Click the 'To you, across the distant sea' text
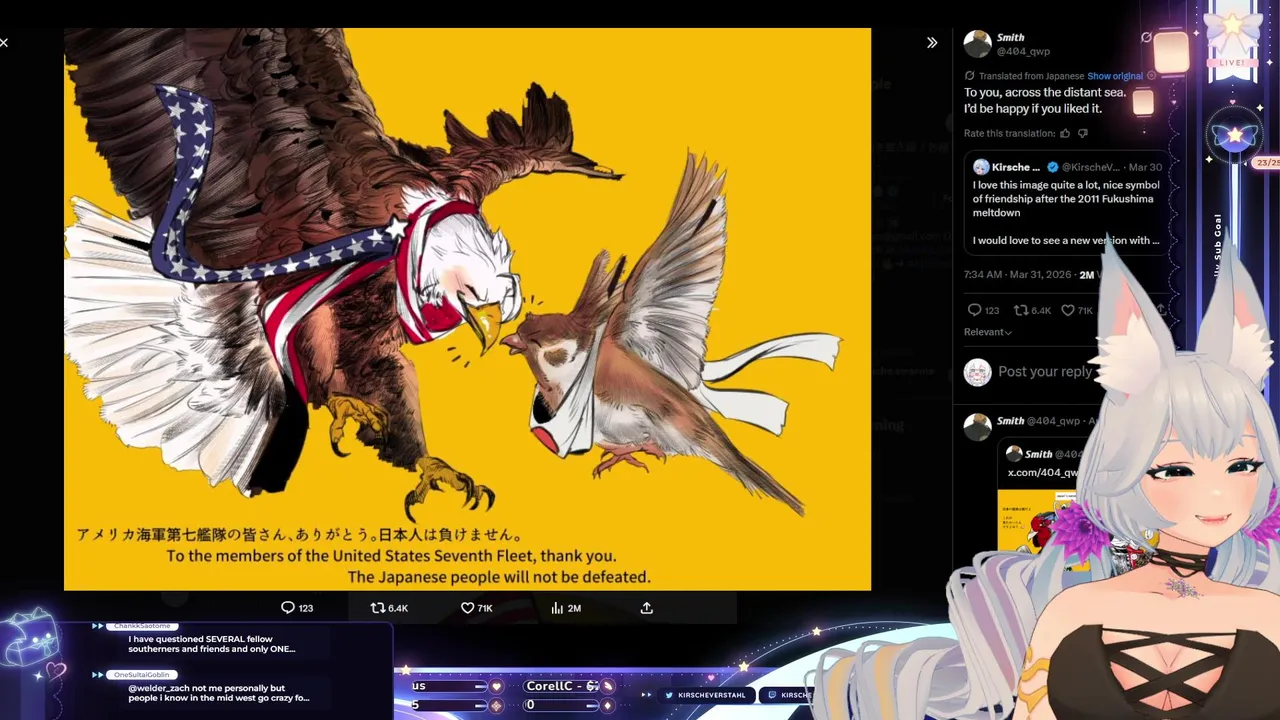Image resolution: width=1280 pixels, height=720 pixels. click(1045, 92)
